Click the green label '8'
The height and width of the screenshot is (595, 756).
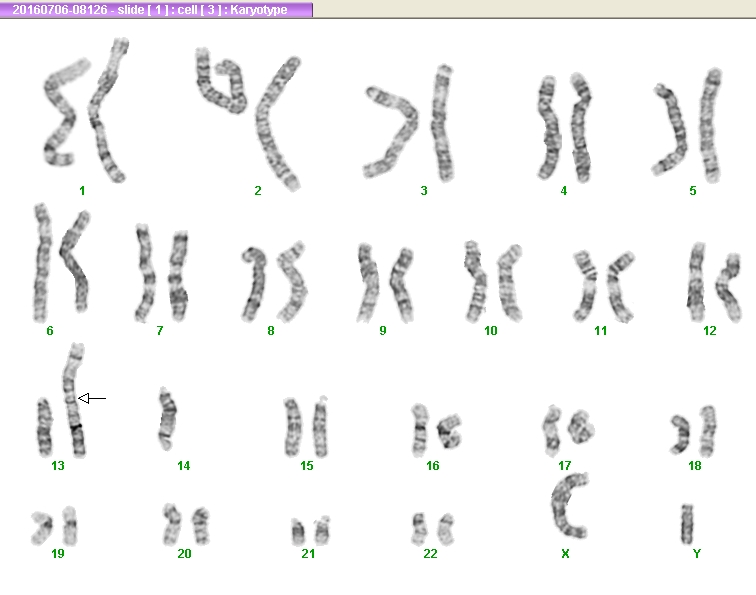[271, 331]
